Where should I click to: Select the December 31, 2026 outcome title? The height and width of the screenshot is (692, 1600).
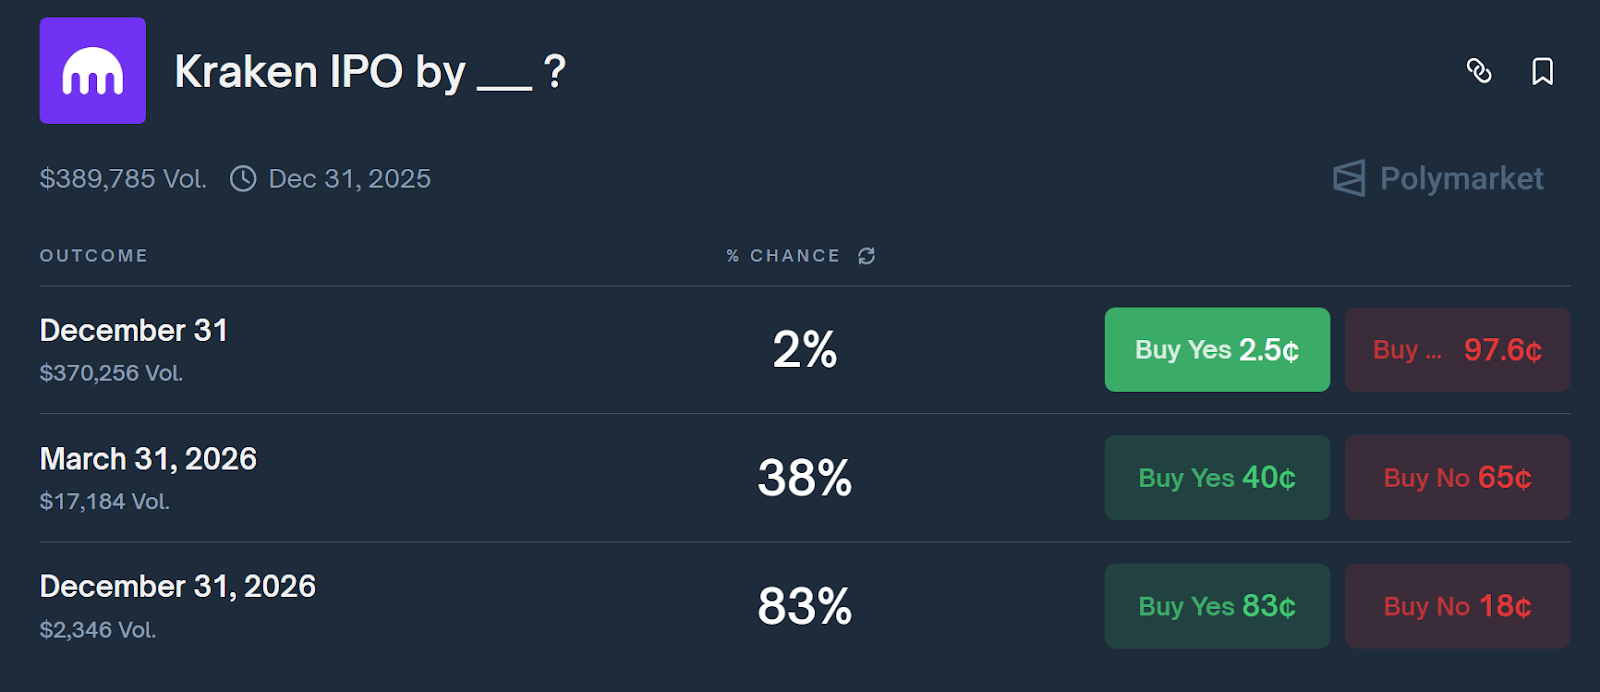click(x=177, y=586)
